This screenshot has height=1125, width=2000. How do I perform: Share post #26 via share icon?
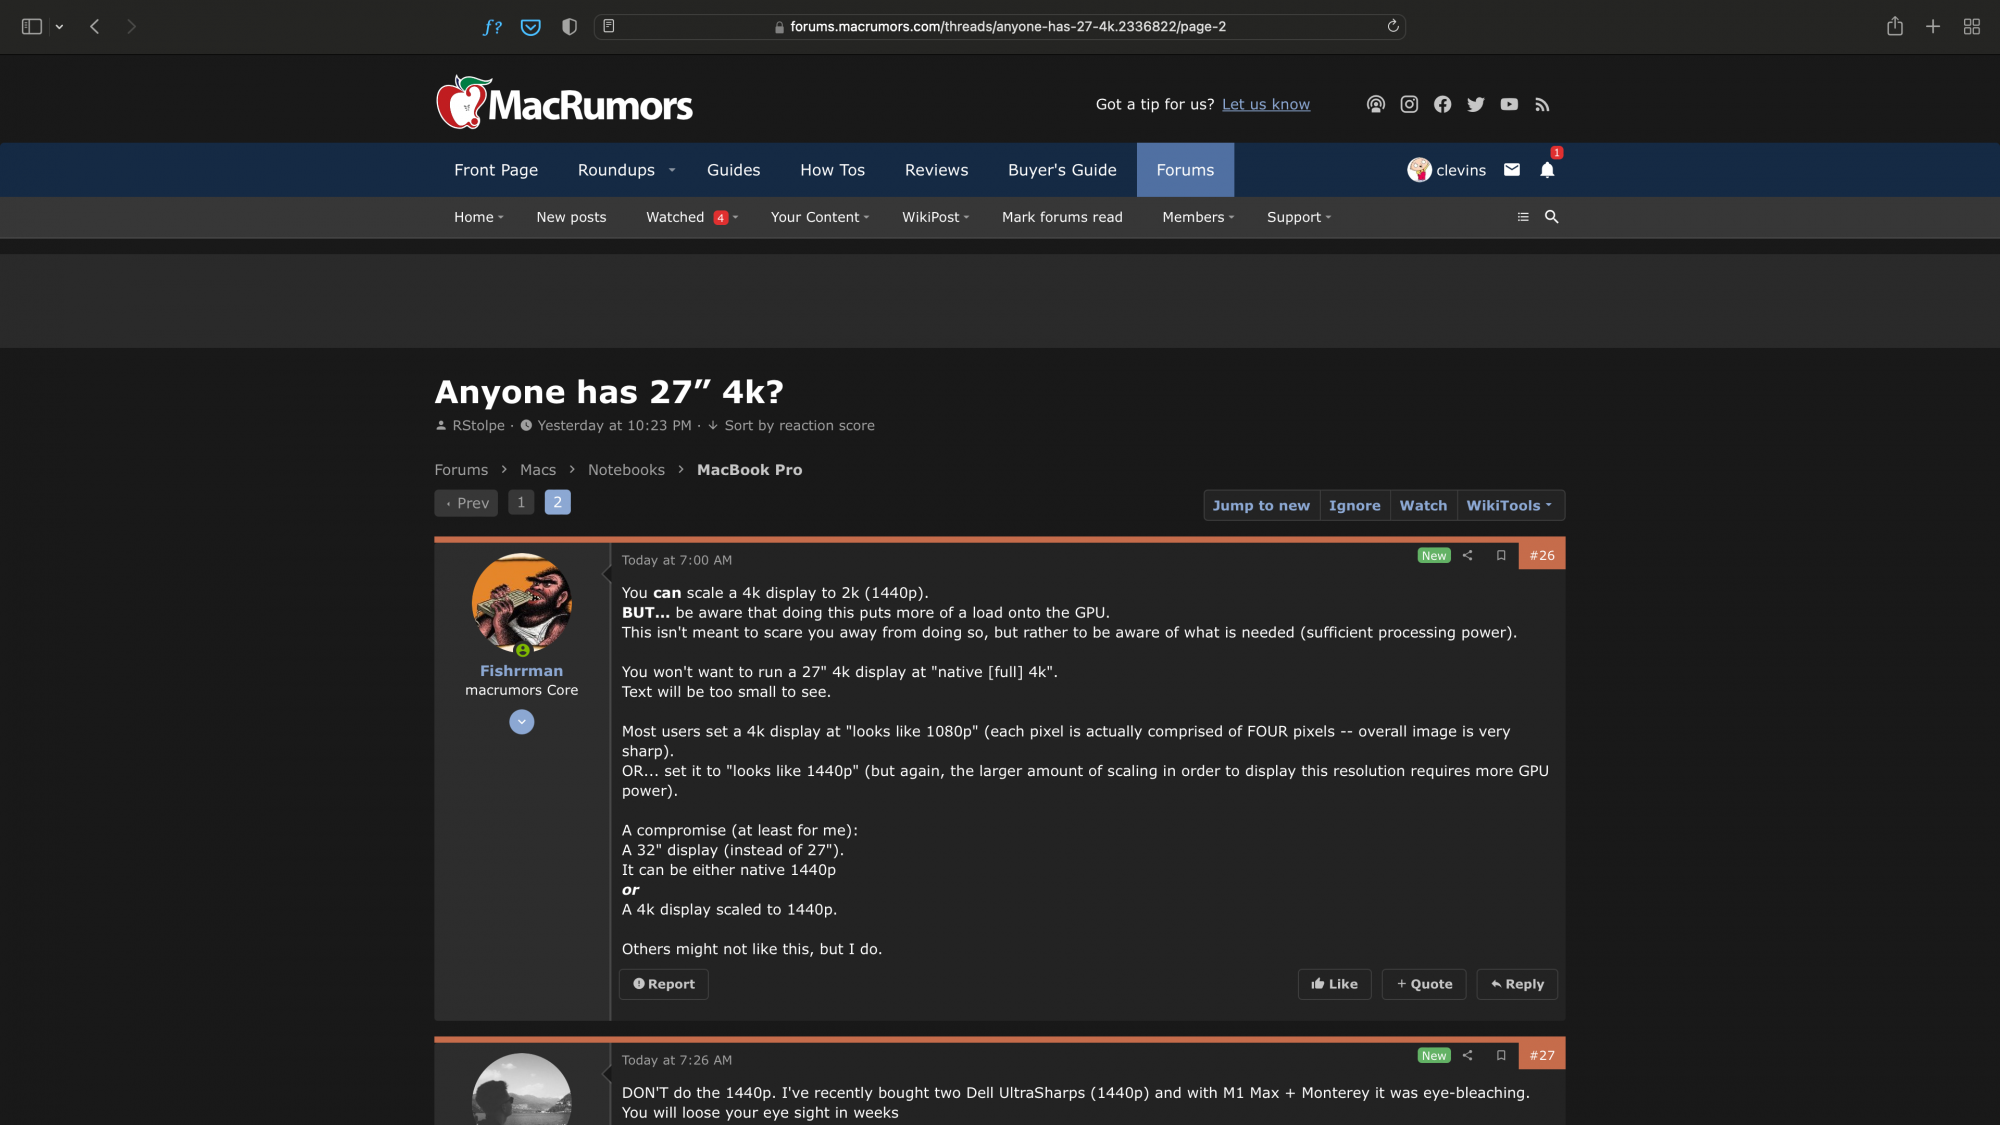1467,555
